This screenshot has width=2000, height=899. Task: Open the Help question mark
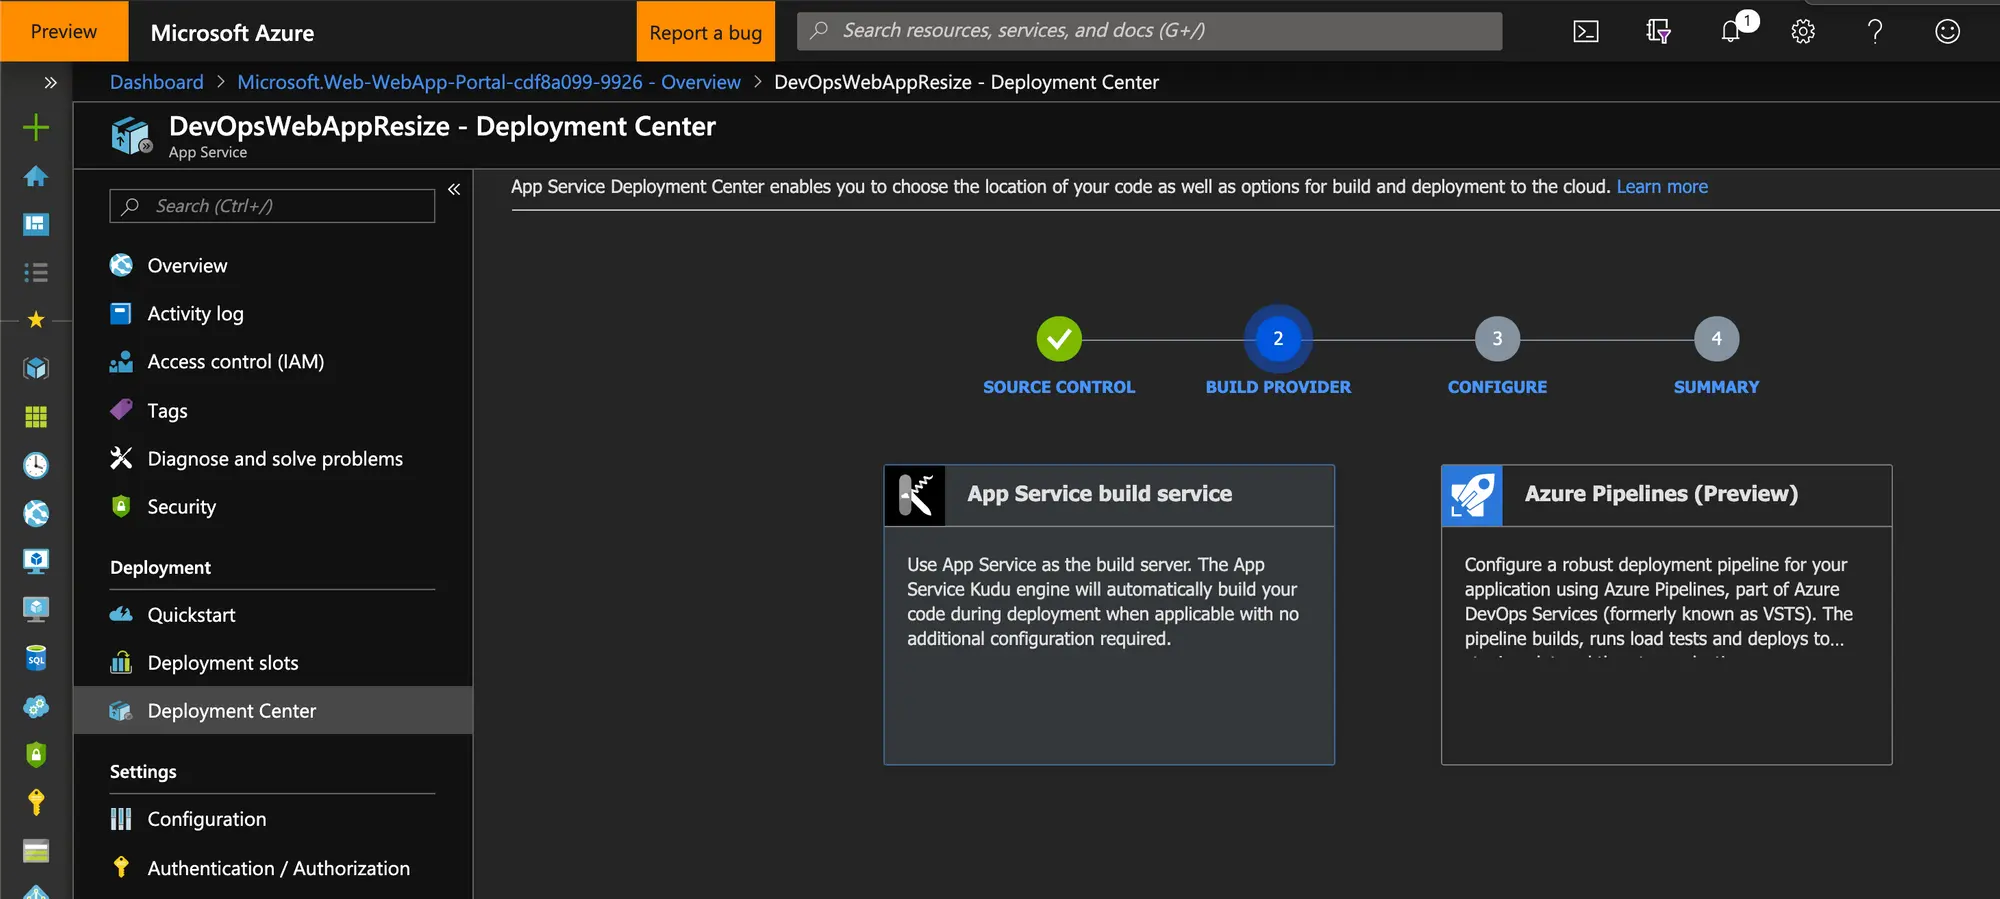coord(1875,31)
